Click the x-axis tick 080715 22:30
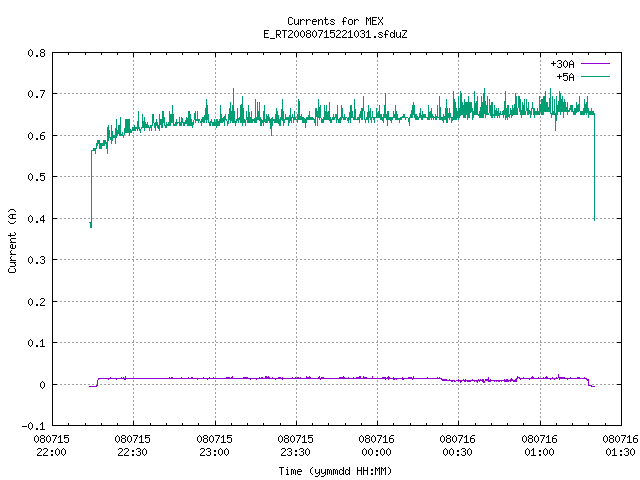Screen dimensions: 640x480 (x=133, y=445)
